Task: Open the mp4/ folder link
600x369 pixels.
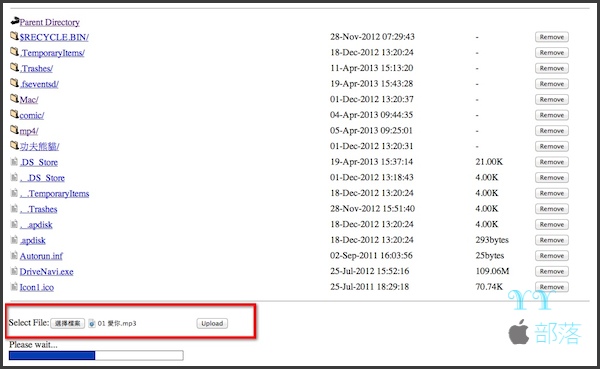Action: point(29,131)
